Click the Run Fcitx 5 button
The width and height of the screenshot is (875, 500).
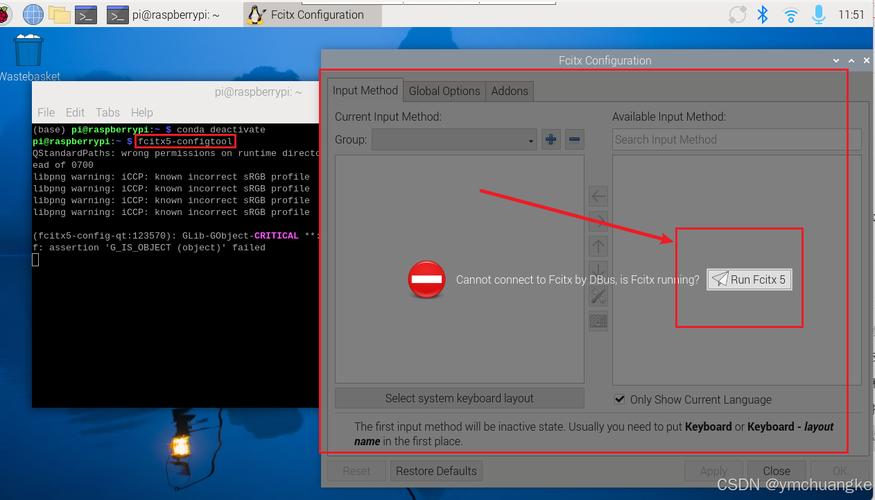tap(749, 279)
